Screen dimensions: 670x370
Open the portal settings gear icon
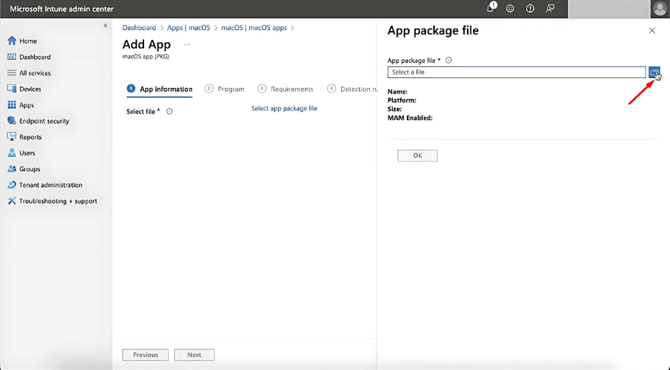click(x=510, y=9)
